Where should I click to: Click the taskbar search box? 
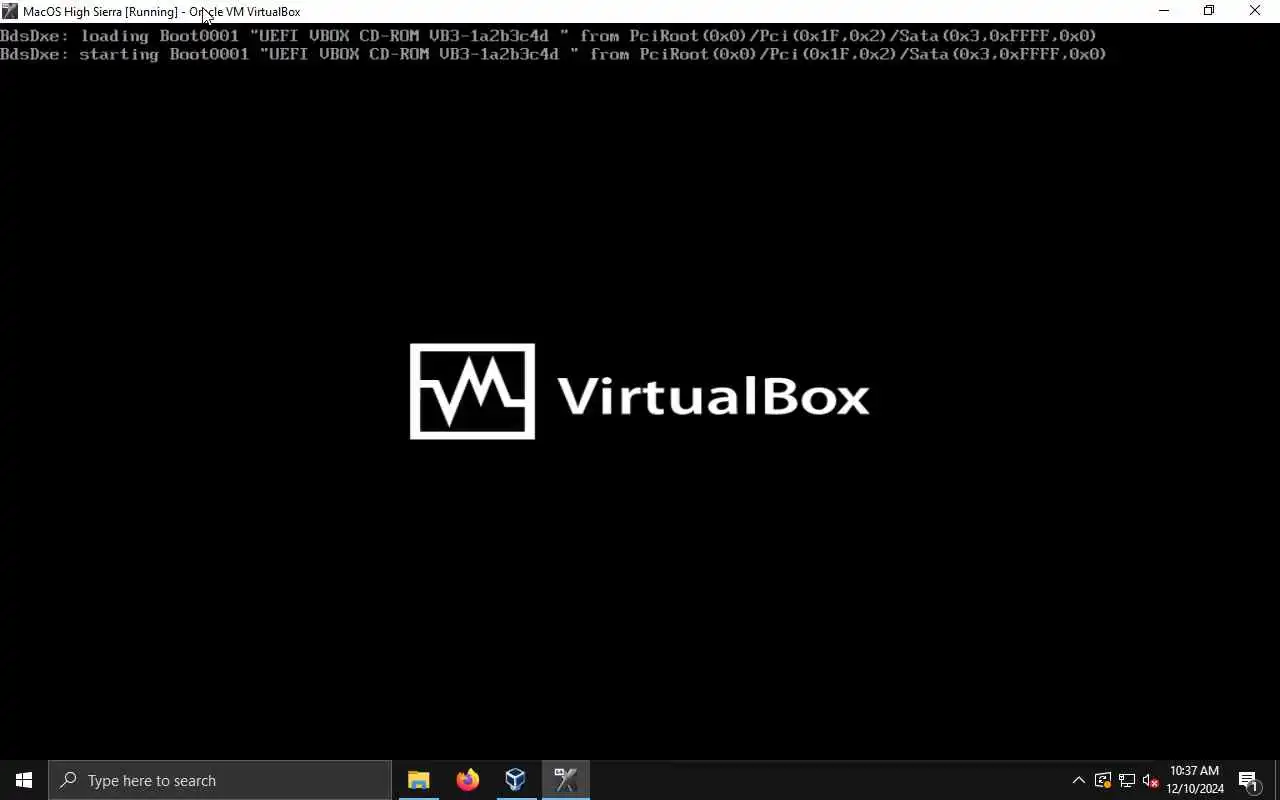tap(220, 780)
